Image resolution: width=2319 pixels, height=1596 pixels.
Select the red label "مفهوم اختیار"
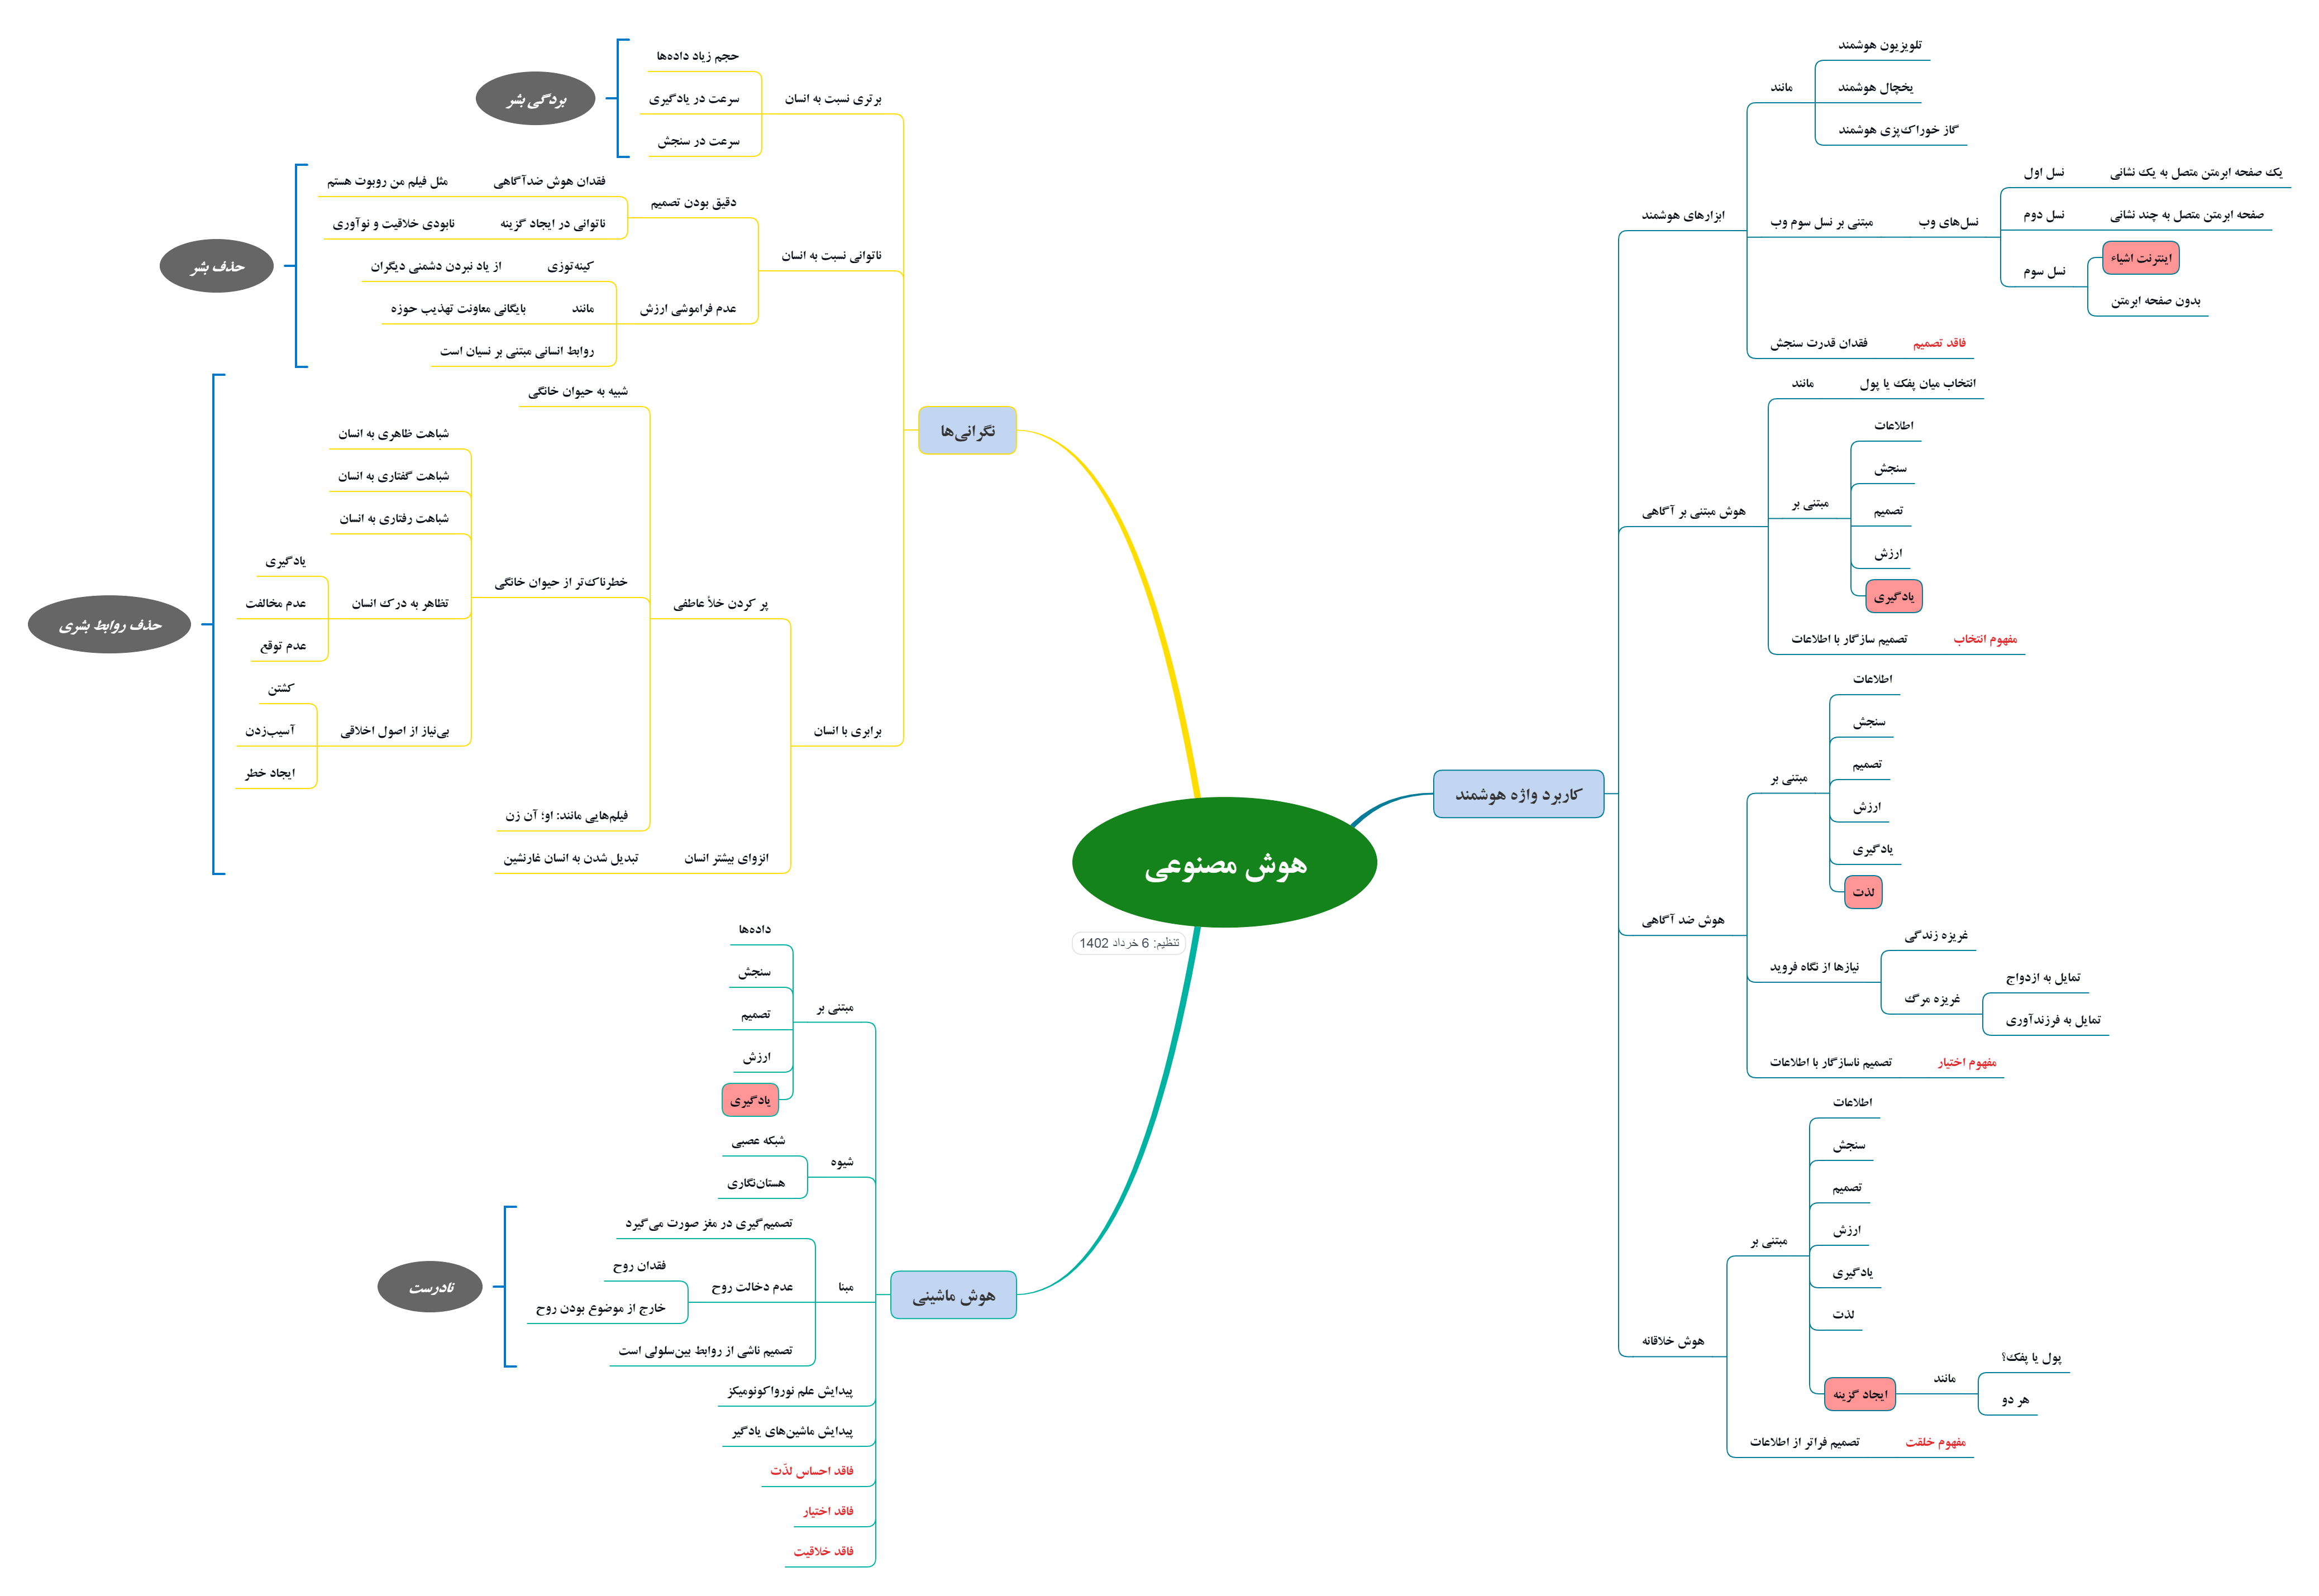click(x=1966, y=1062)
